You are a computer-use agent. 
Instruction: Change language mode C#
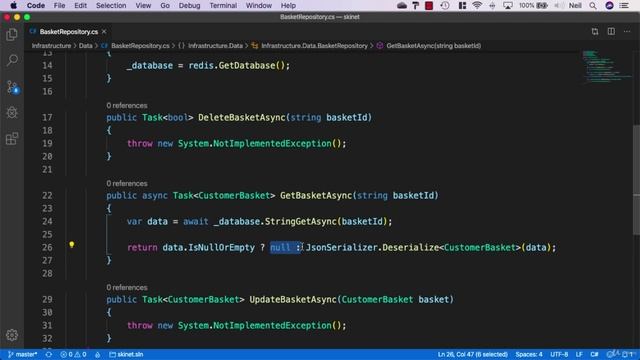[x=594, y=354]
